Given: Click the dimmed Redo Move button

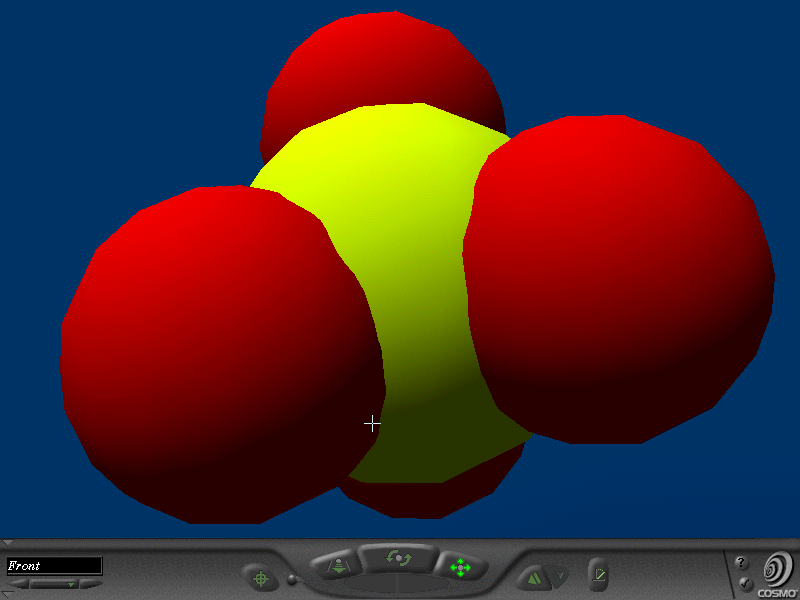Looking at the screenshot, I should point(560,576).
